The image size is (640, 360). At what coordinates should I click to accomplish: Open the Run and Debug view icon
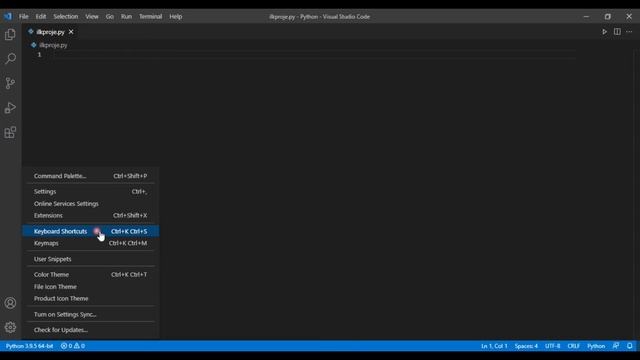pyautogui.click(x=10, y=108)
